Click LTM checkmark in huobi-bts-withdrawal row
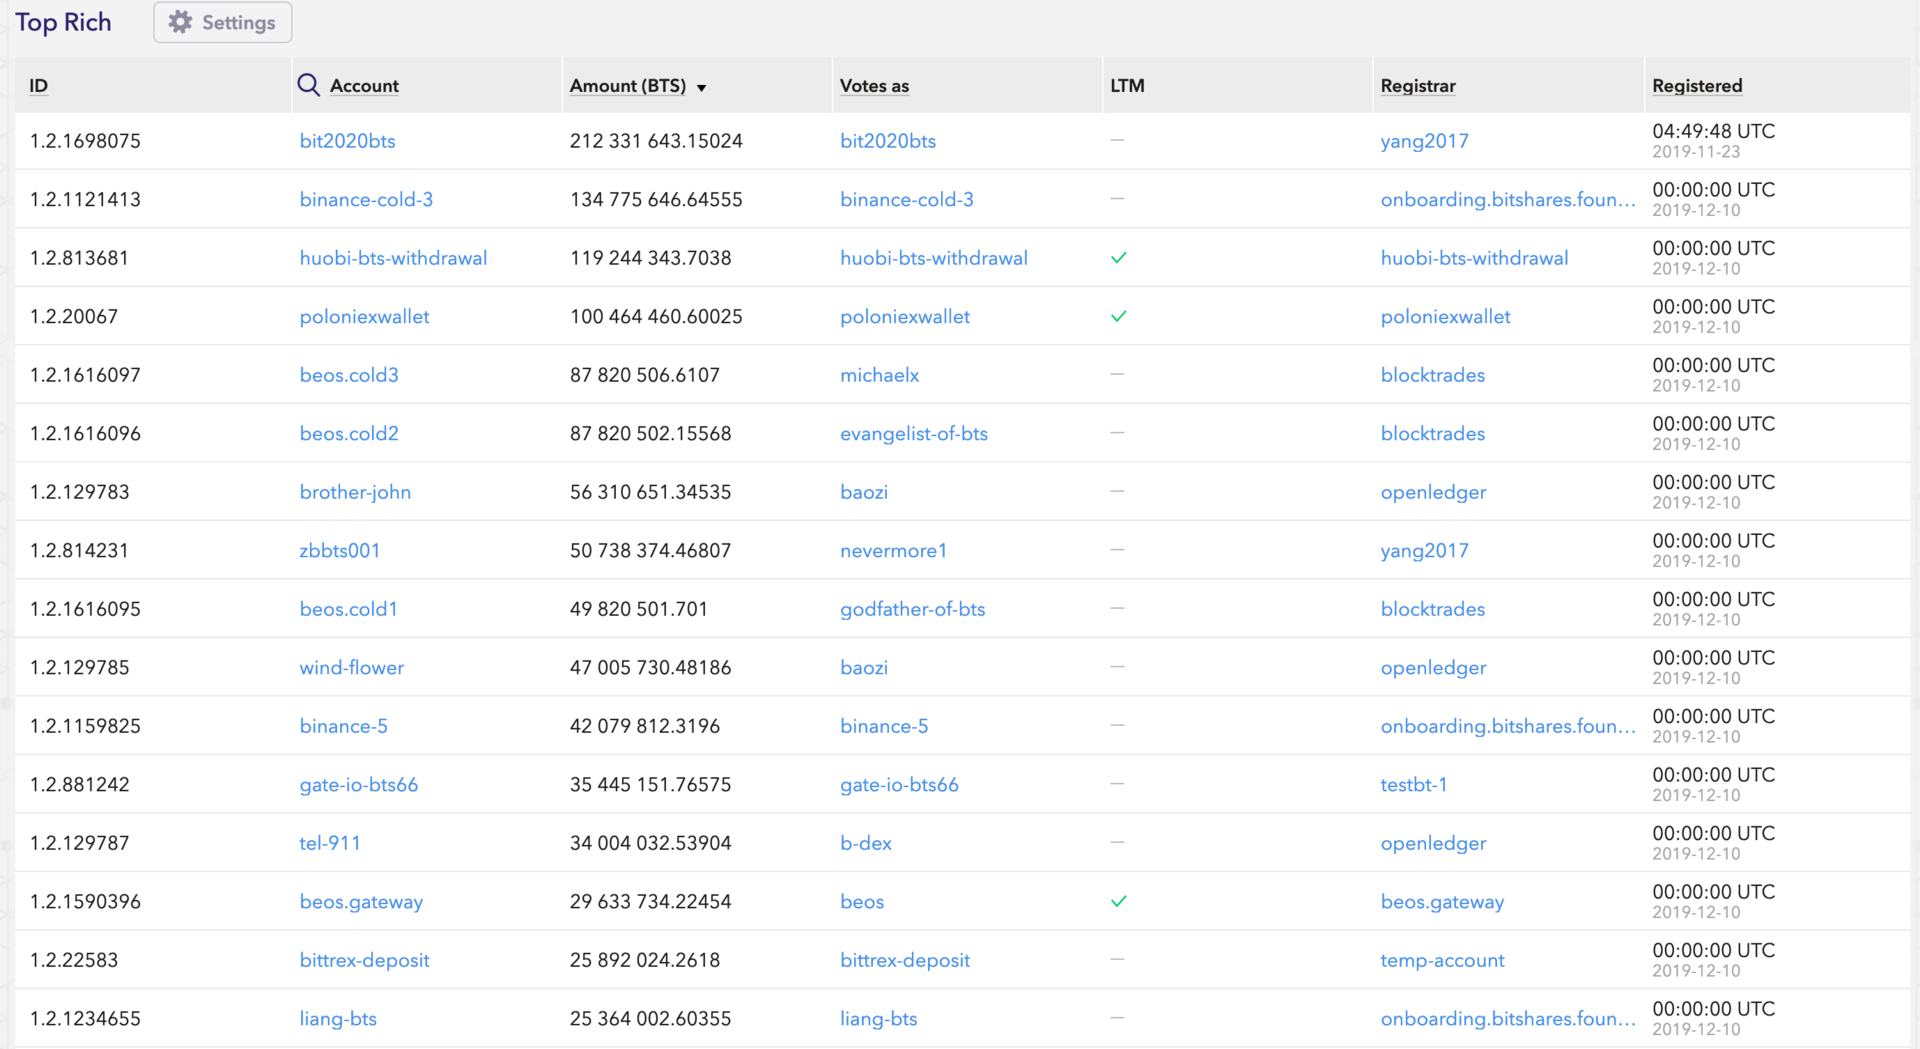 [1119, 258]
